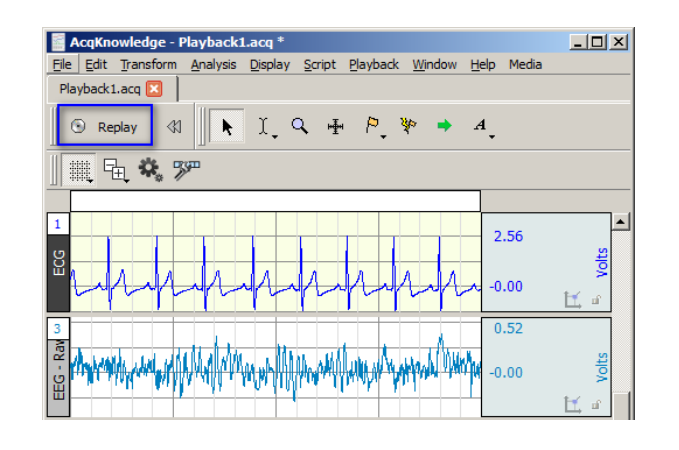The height and width of the screenshot is (450, 679).
Task: Click the vertical scrollbar up arrow
Action: 620,222
